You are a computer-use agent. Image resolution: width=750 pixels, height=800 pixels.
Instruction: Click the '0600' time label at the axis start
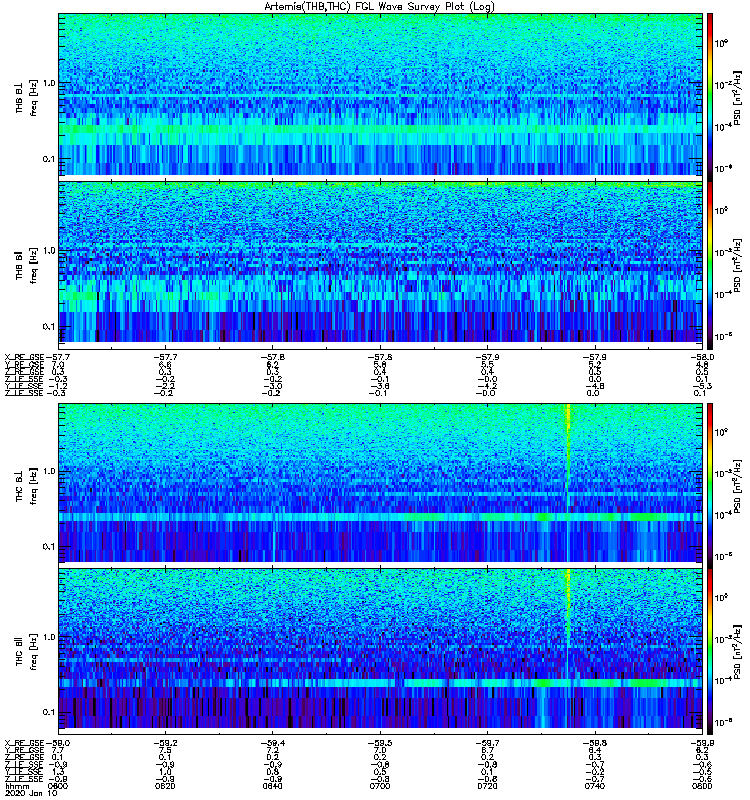pyautogui.click(x=58, y=786)
